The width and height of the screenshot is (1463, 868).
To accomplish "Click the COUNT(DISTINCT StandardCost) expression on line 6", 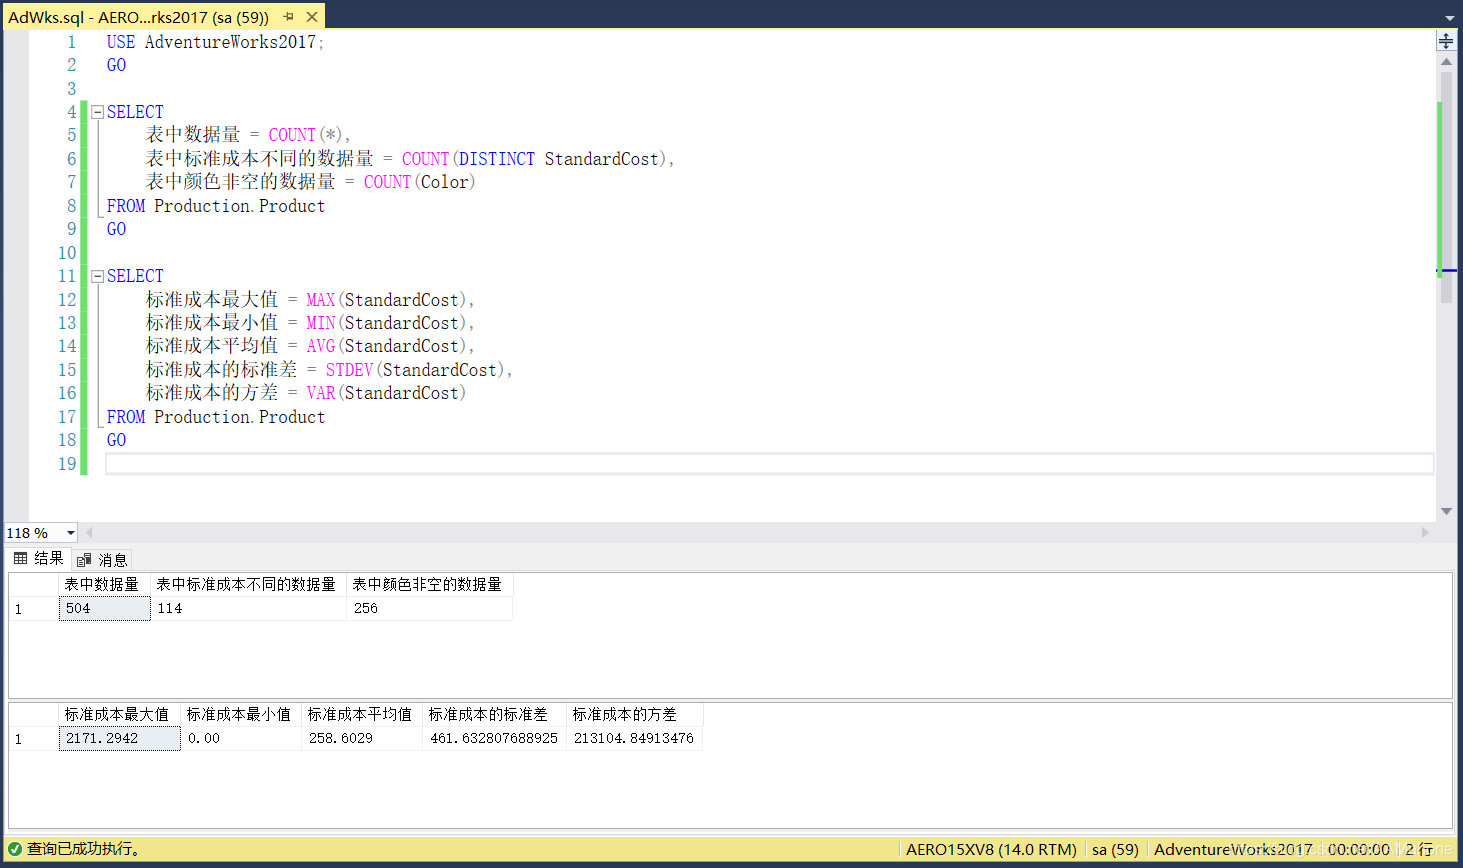I will pyautogui.click(x=535, y=159).
